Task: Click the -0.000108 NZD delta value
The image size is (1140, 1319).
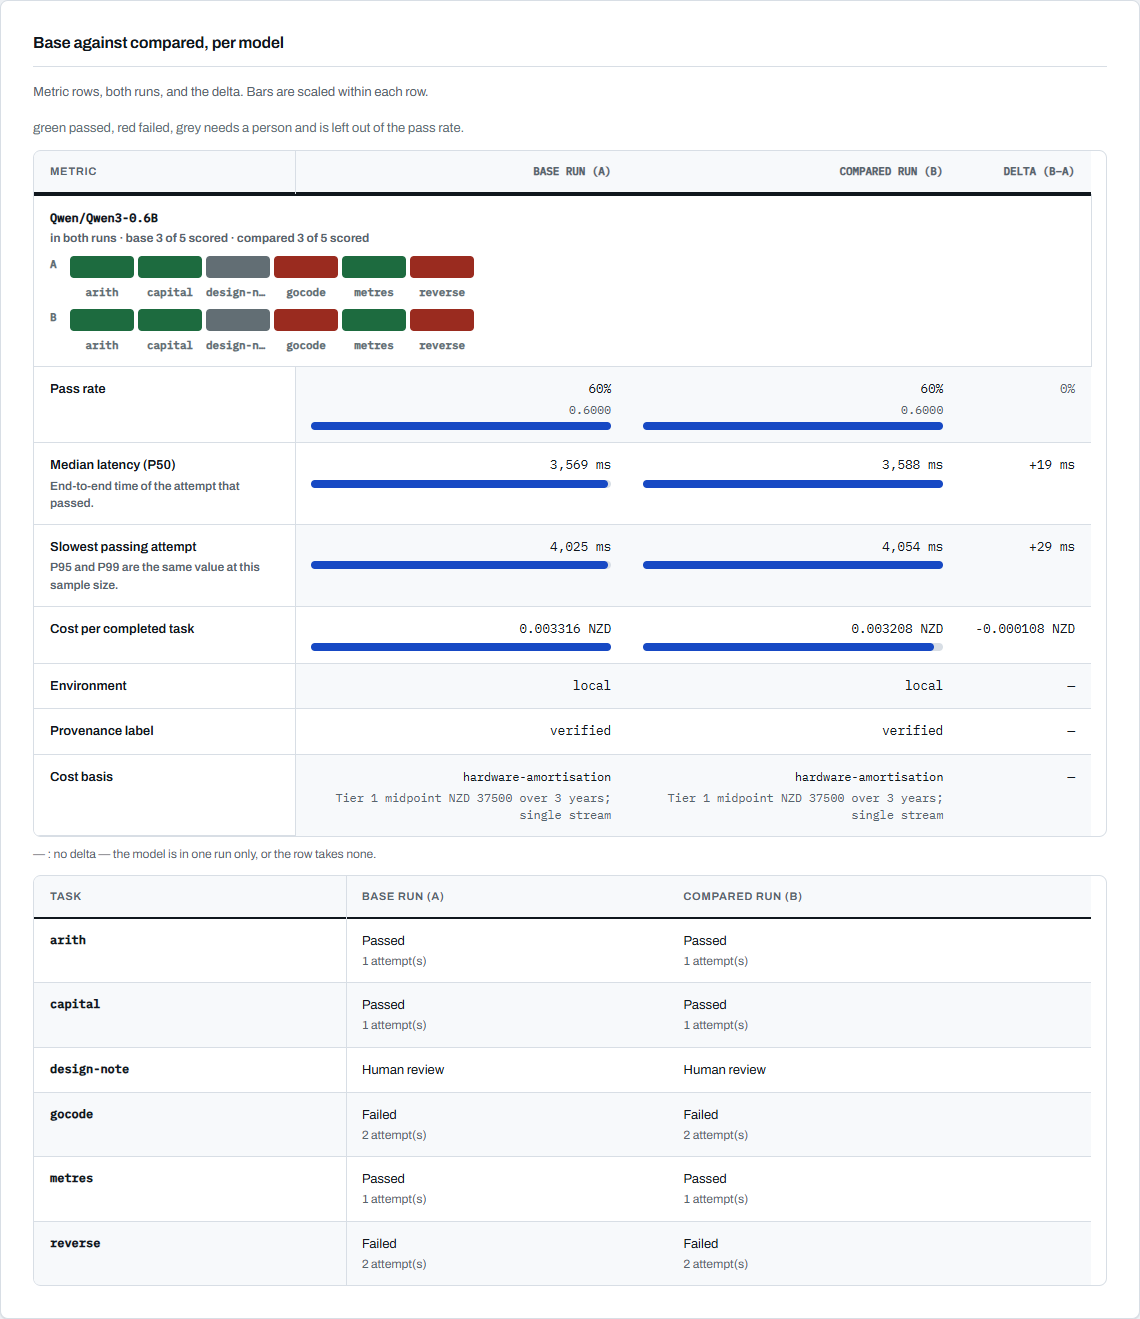Action: [1025, 629]
